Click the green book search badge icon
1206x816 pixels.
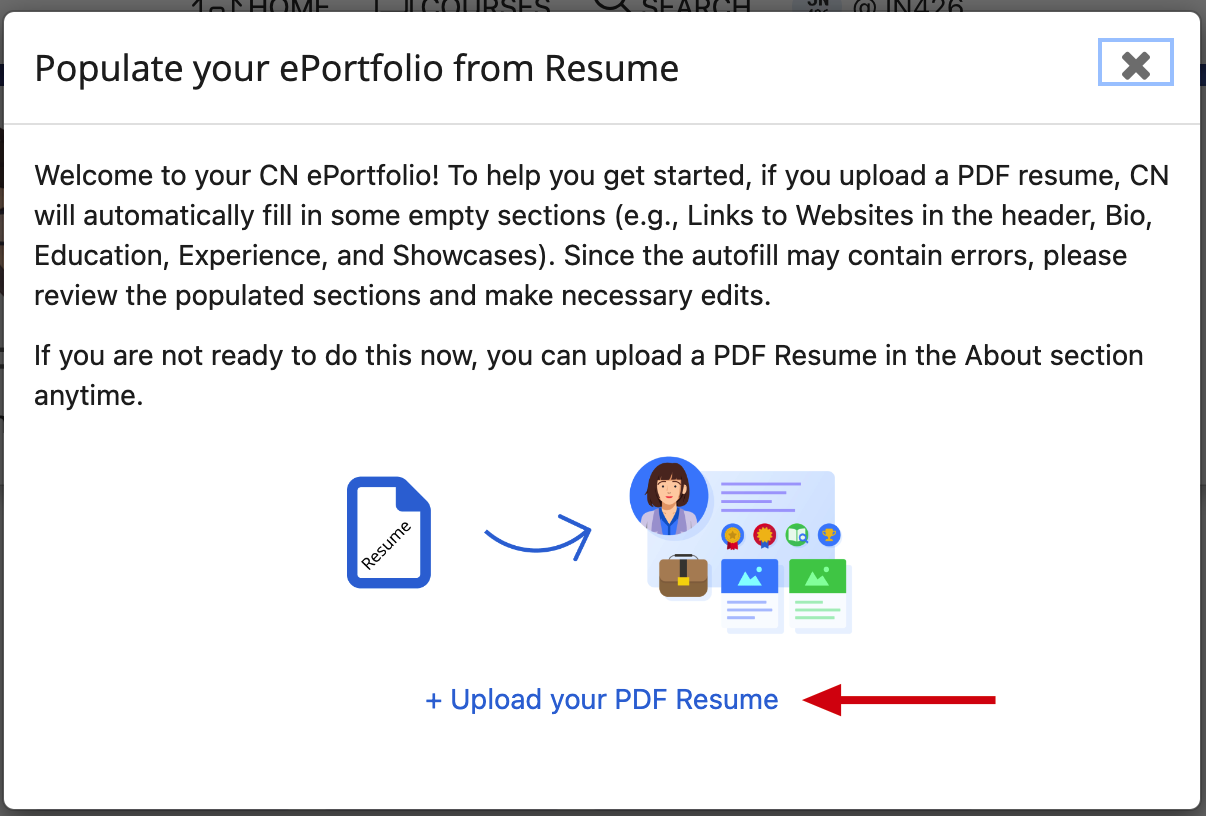pyautogui.click(x=797, y=535)
